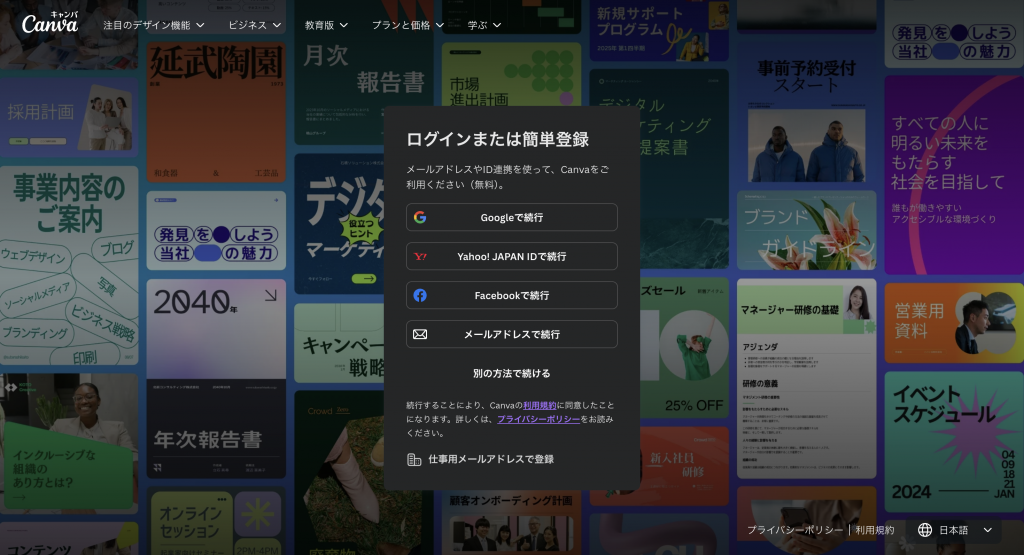The image size is (1024, 555).
Task: Continue with the メールアドレスで続行 button
Action: pyautogui.click(x=511, y=334)
